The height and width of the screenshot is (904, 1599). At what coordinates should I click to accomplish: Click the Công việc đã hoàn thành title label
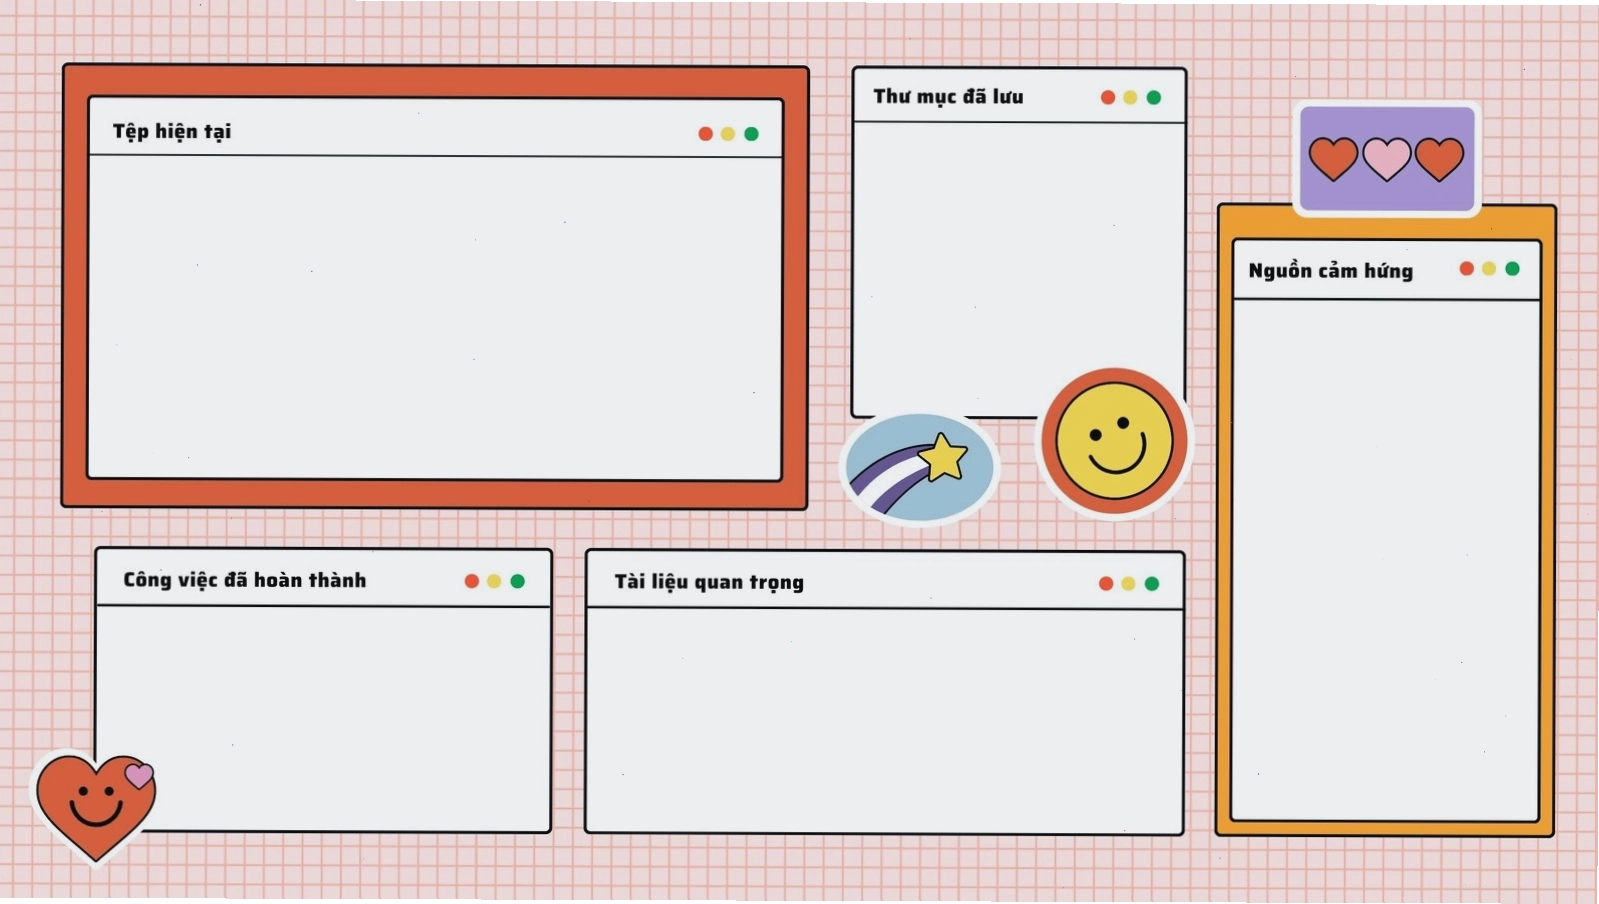point(245,581)
